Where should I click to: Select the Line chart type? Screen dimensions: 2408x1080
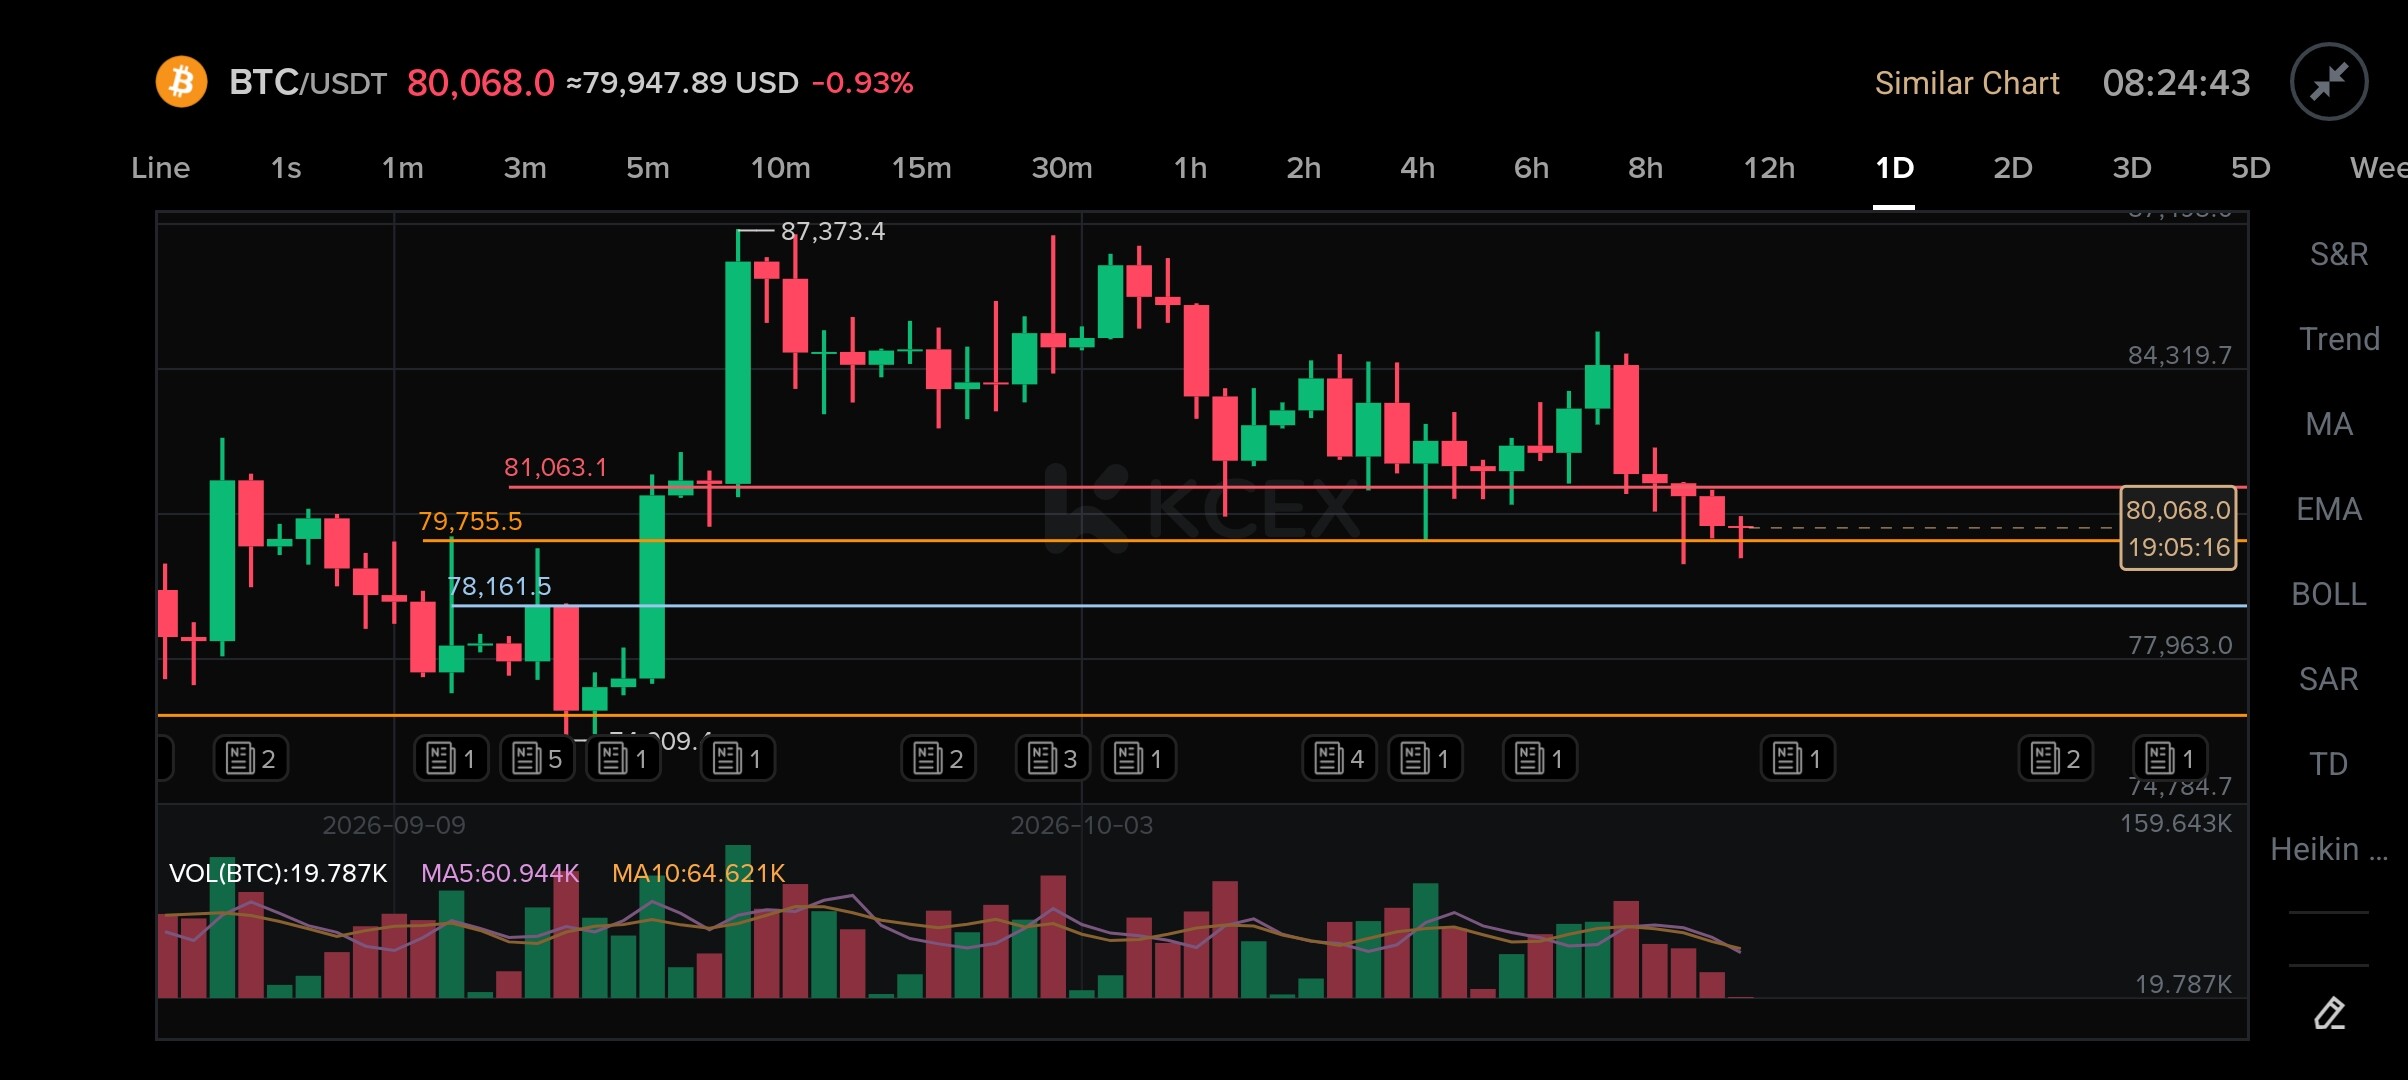tap(160, 168)
